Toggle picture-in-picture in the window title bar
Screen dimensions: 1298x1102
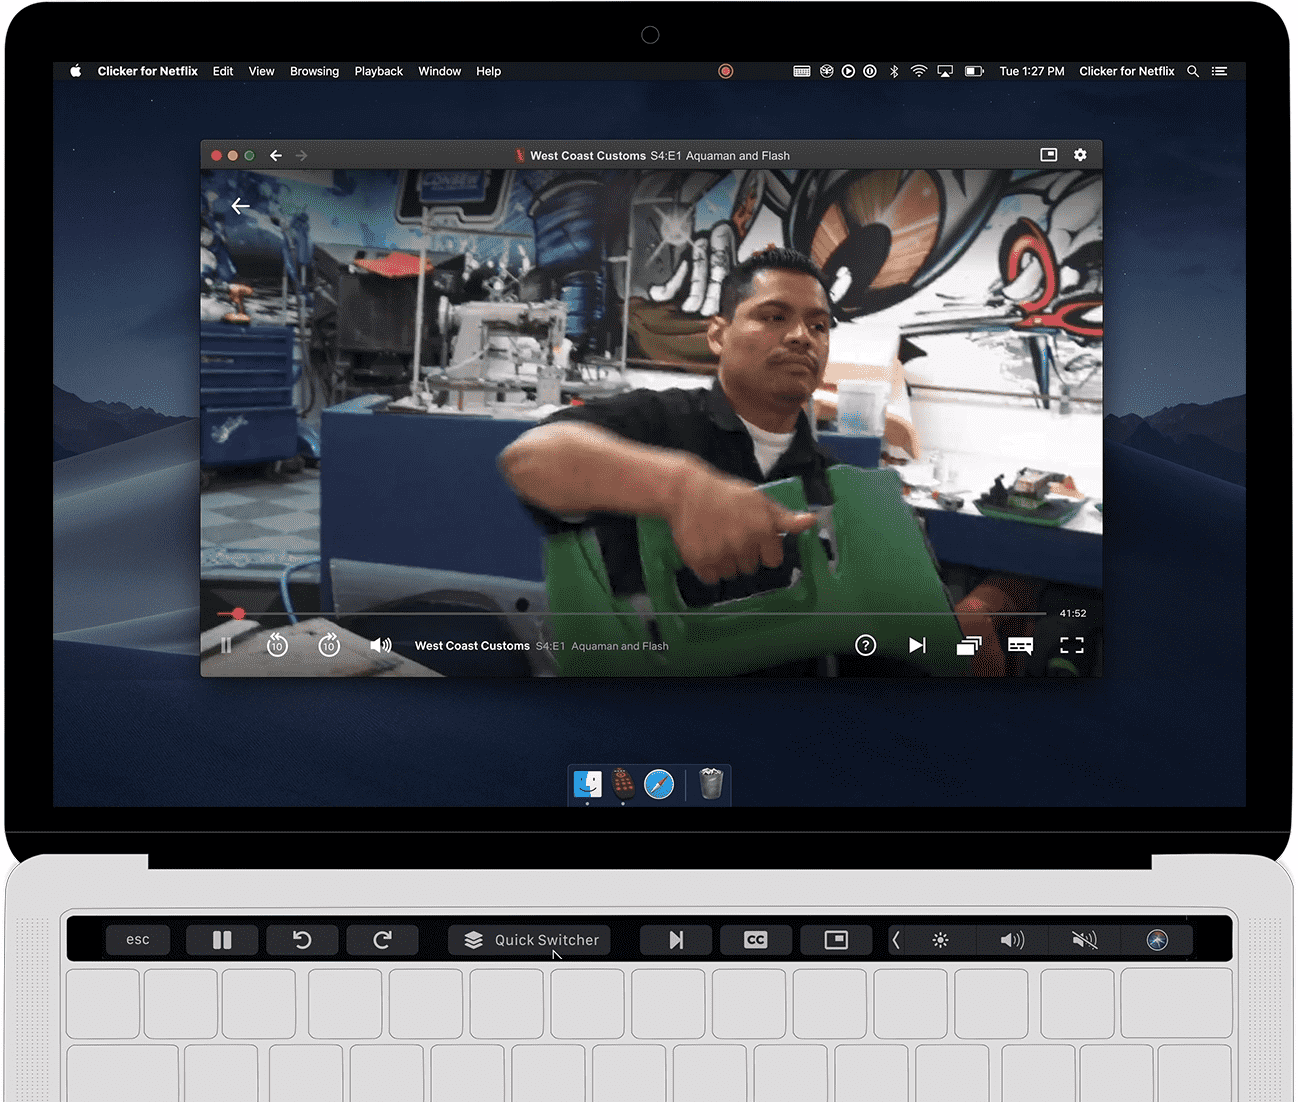[1049, 155]
